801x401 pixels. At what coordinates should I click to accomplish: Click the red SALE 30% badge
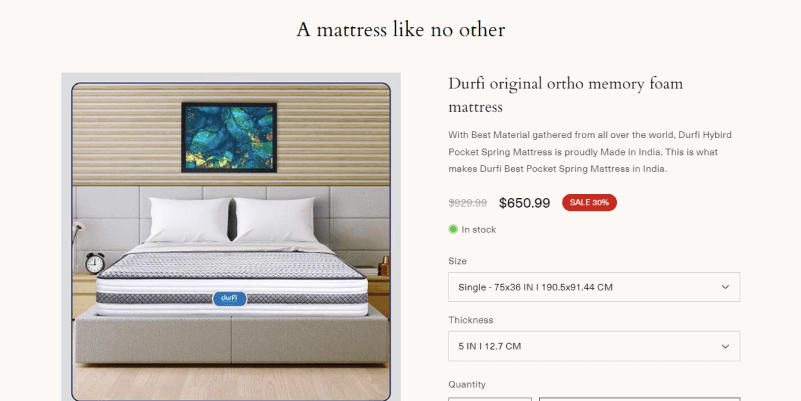589,202
